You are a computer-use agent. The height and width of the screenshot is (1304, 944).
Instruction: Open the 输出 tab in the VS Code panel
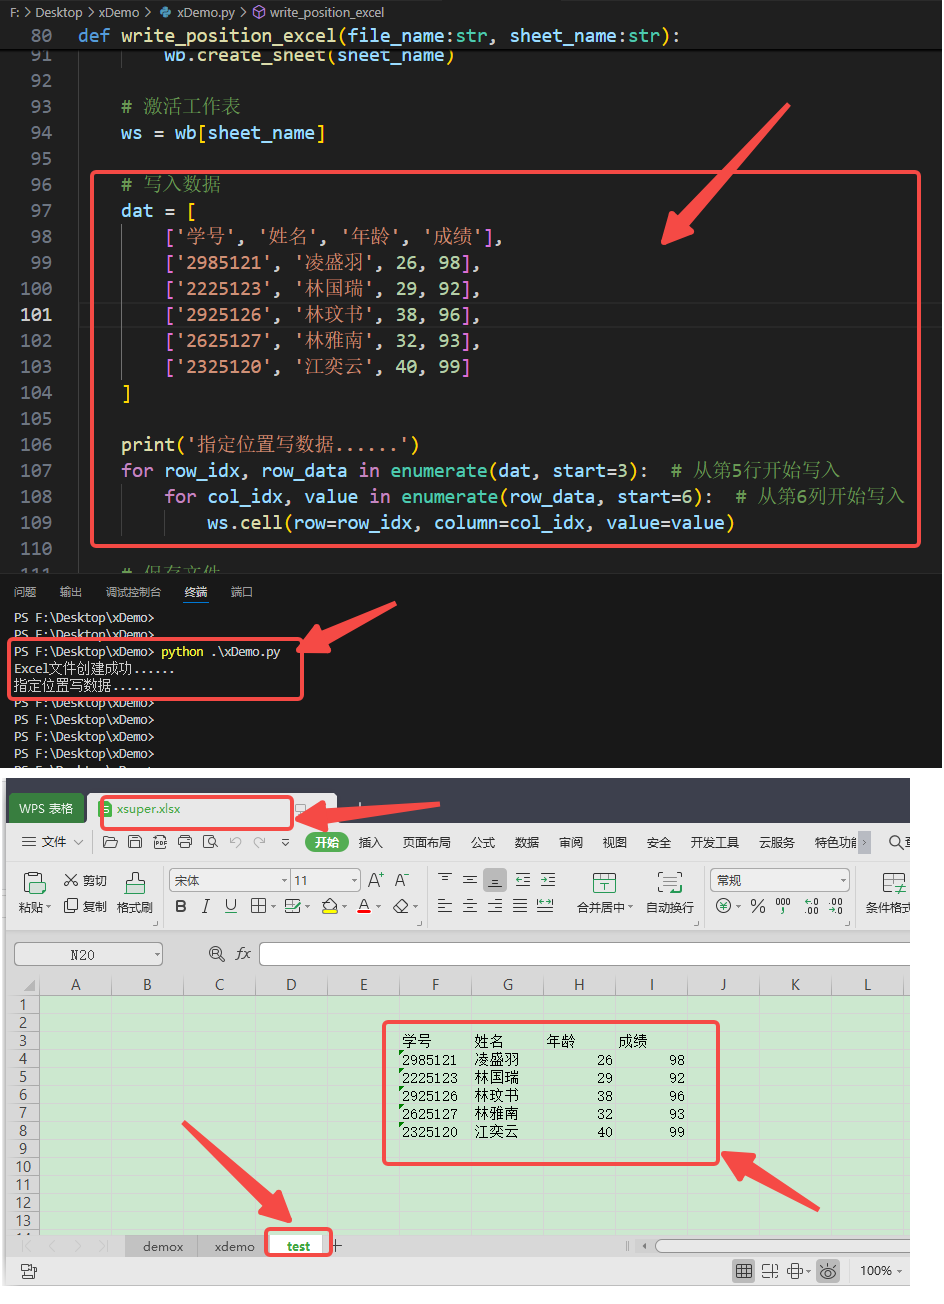(71, 592)
